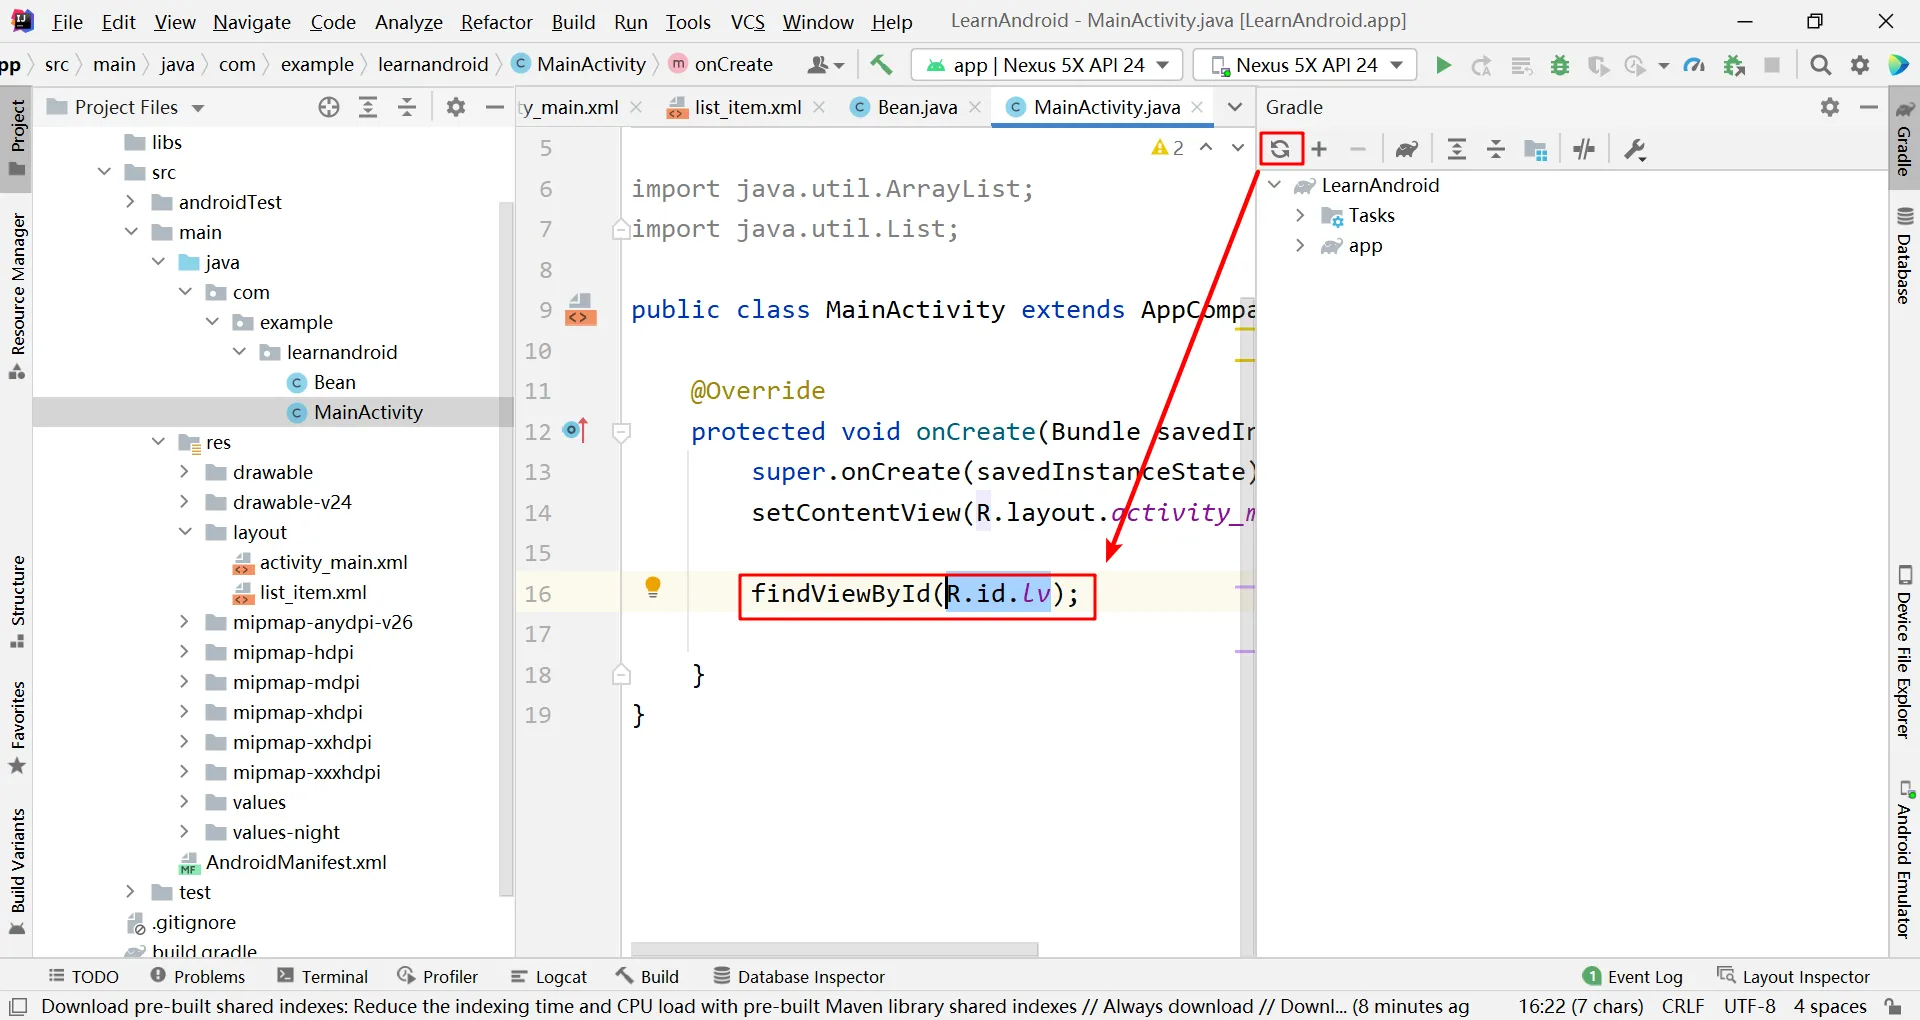Screen dimensions: 1920x1020
Task: Toggle Gradle offline mode icon
Action: 1584,149
